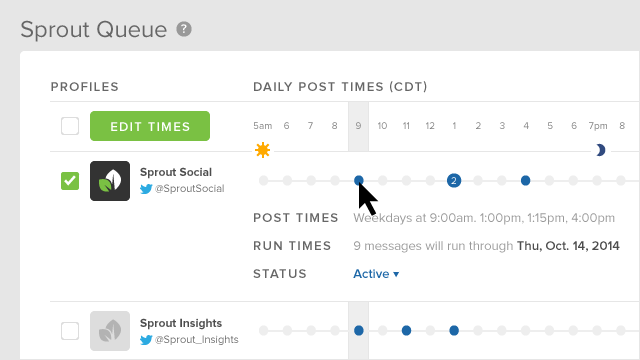The height and width of the screenshot is (360, 640).
Task: Toggle the select-all profiles checkbox
Action: coord(70,126)
